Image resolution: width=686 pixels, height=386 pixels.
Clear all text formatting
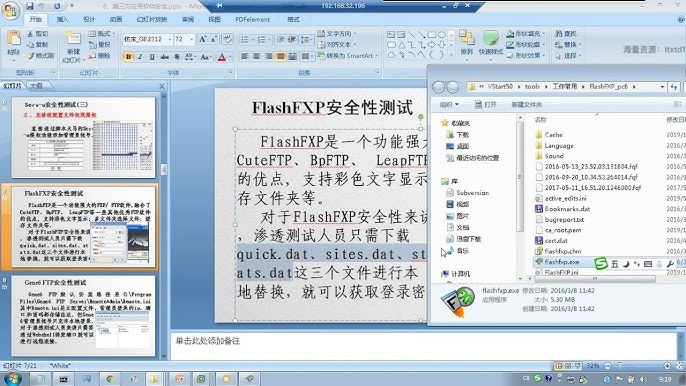pos(228,39)
